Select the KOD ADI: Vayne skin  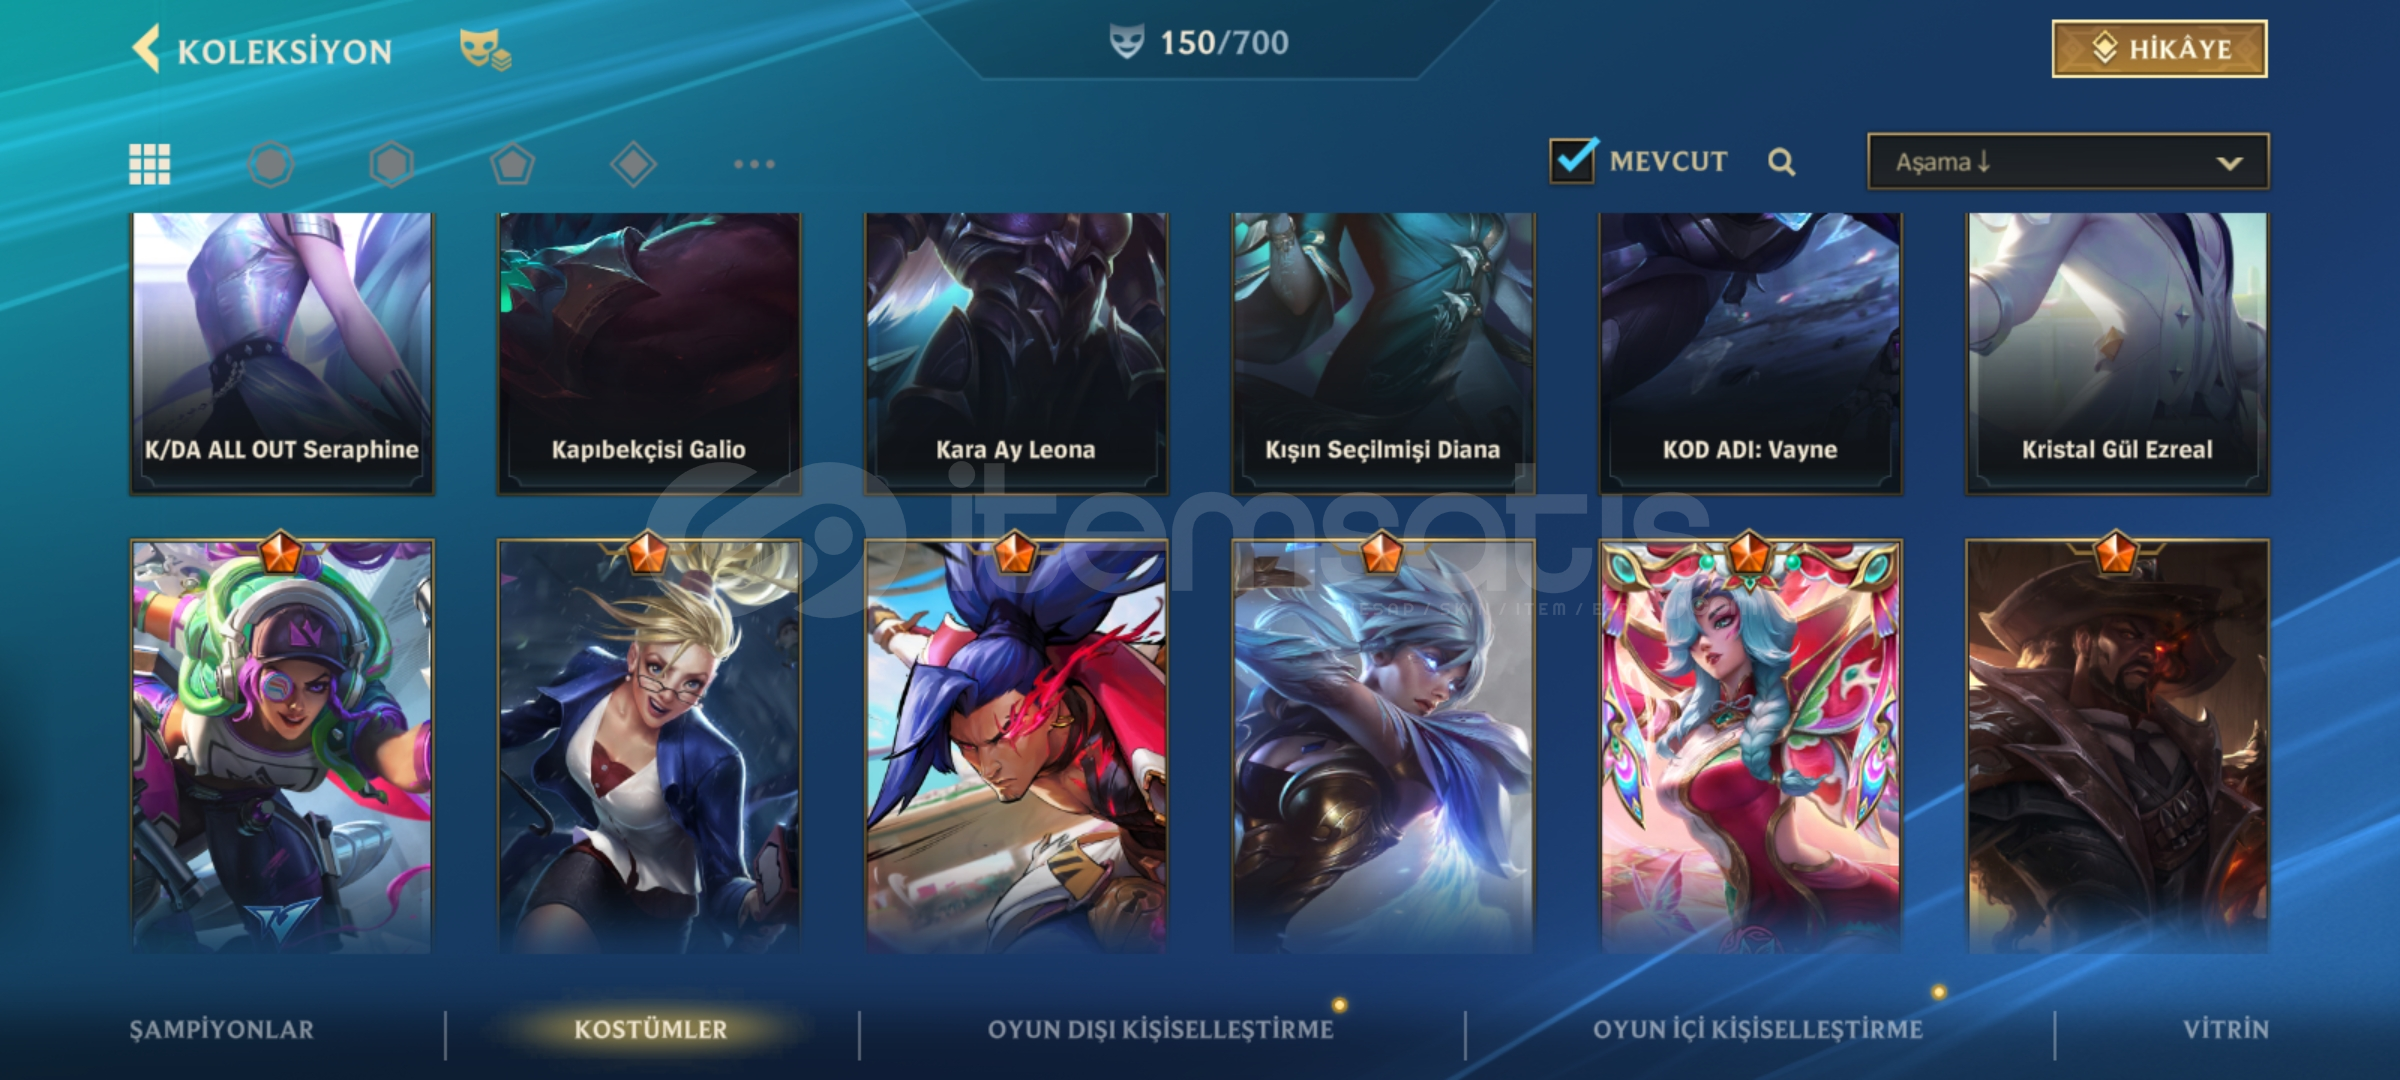(x=1750, y=353)
